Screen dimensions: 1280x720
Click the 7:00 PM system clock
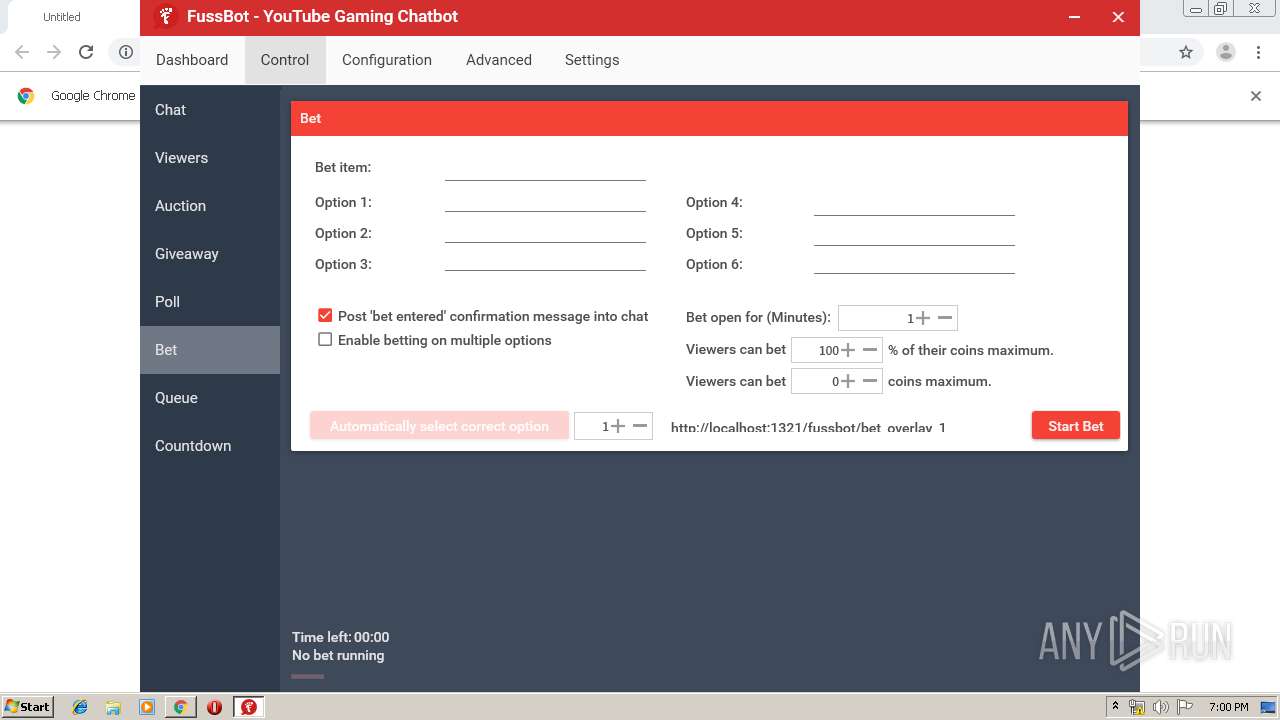(1229, 707)
